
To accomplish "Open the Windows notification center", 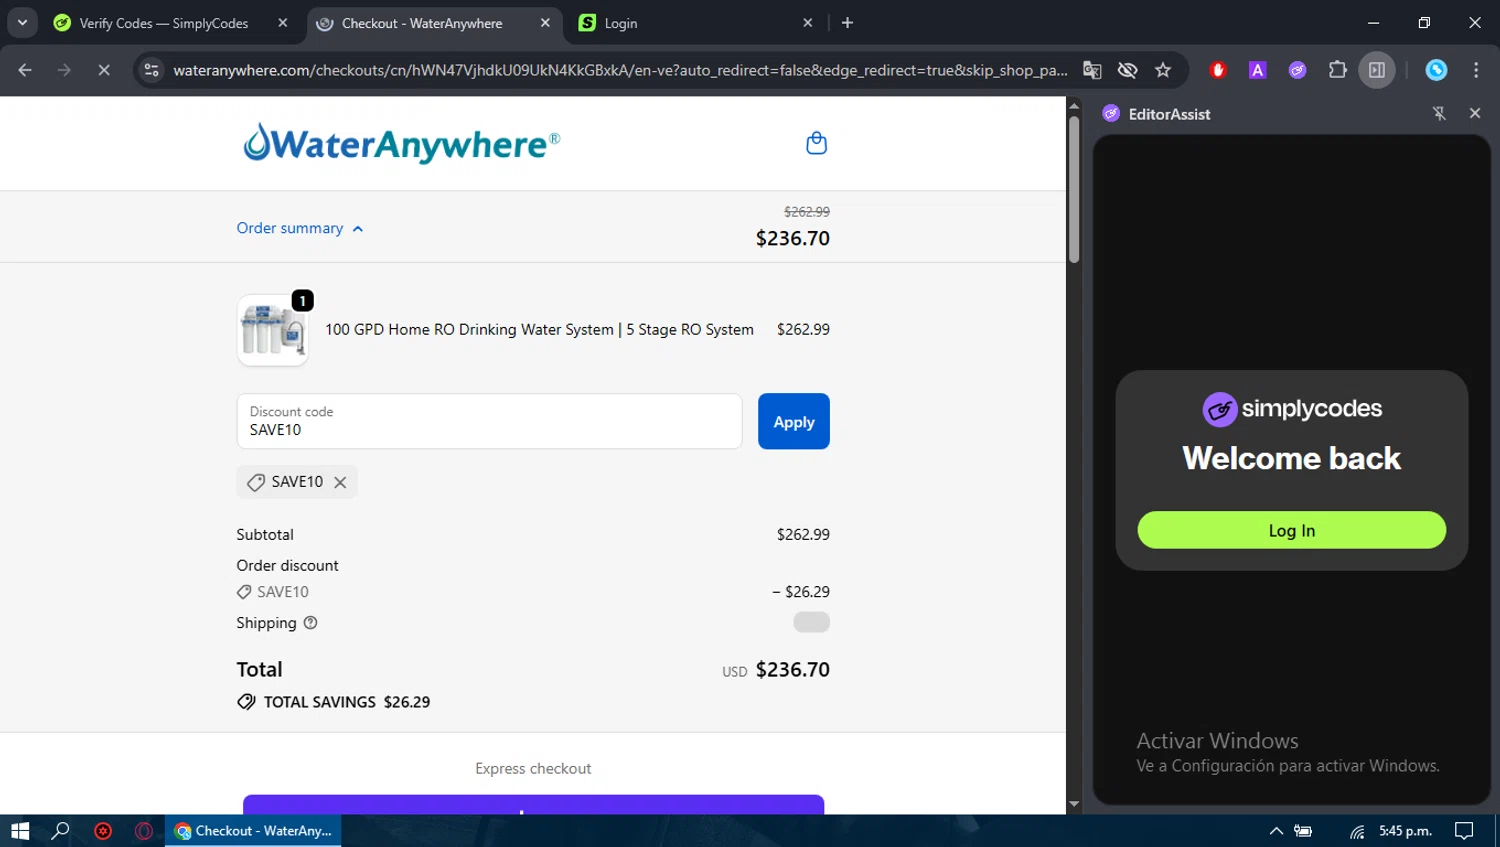I will coord(1464,831).
